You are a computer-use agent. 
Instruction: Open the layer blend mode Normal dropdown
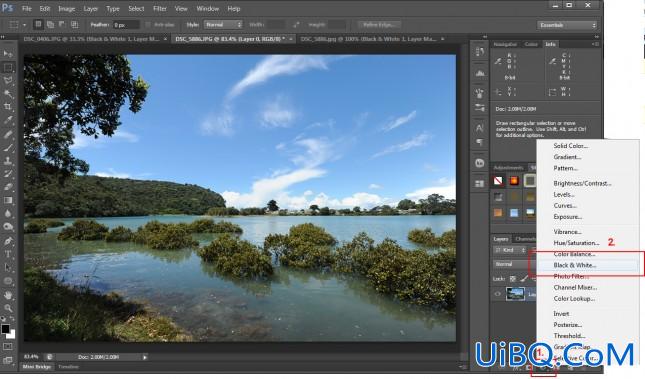[x=514, y=264]
